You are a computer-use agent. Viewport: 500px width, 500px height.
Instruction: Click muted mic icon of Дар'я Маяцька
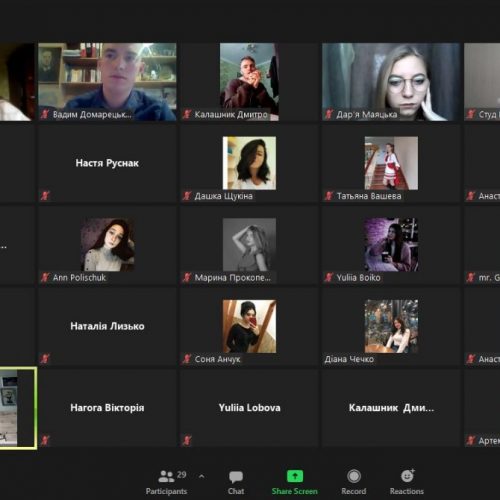[x=329, y=114]
